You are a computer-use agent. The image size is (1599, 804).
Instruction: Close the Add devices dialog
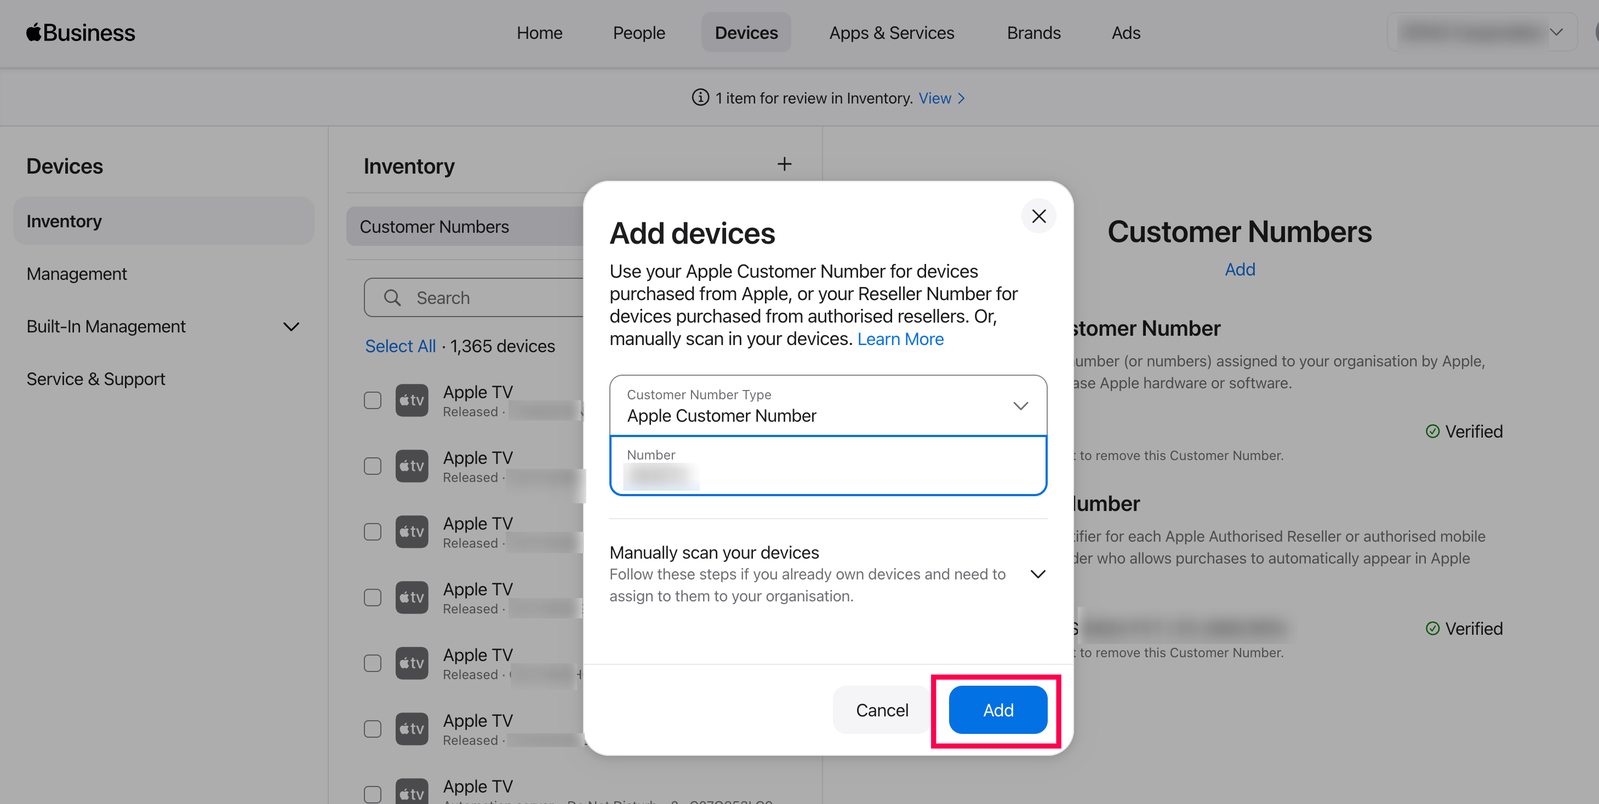(1039, 216)
